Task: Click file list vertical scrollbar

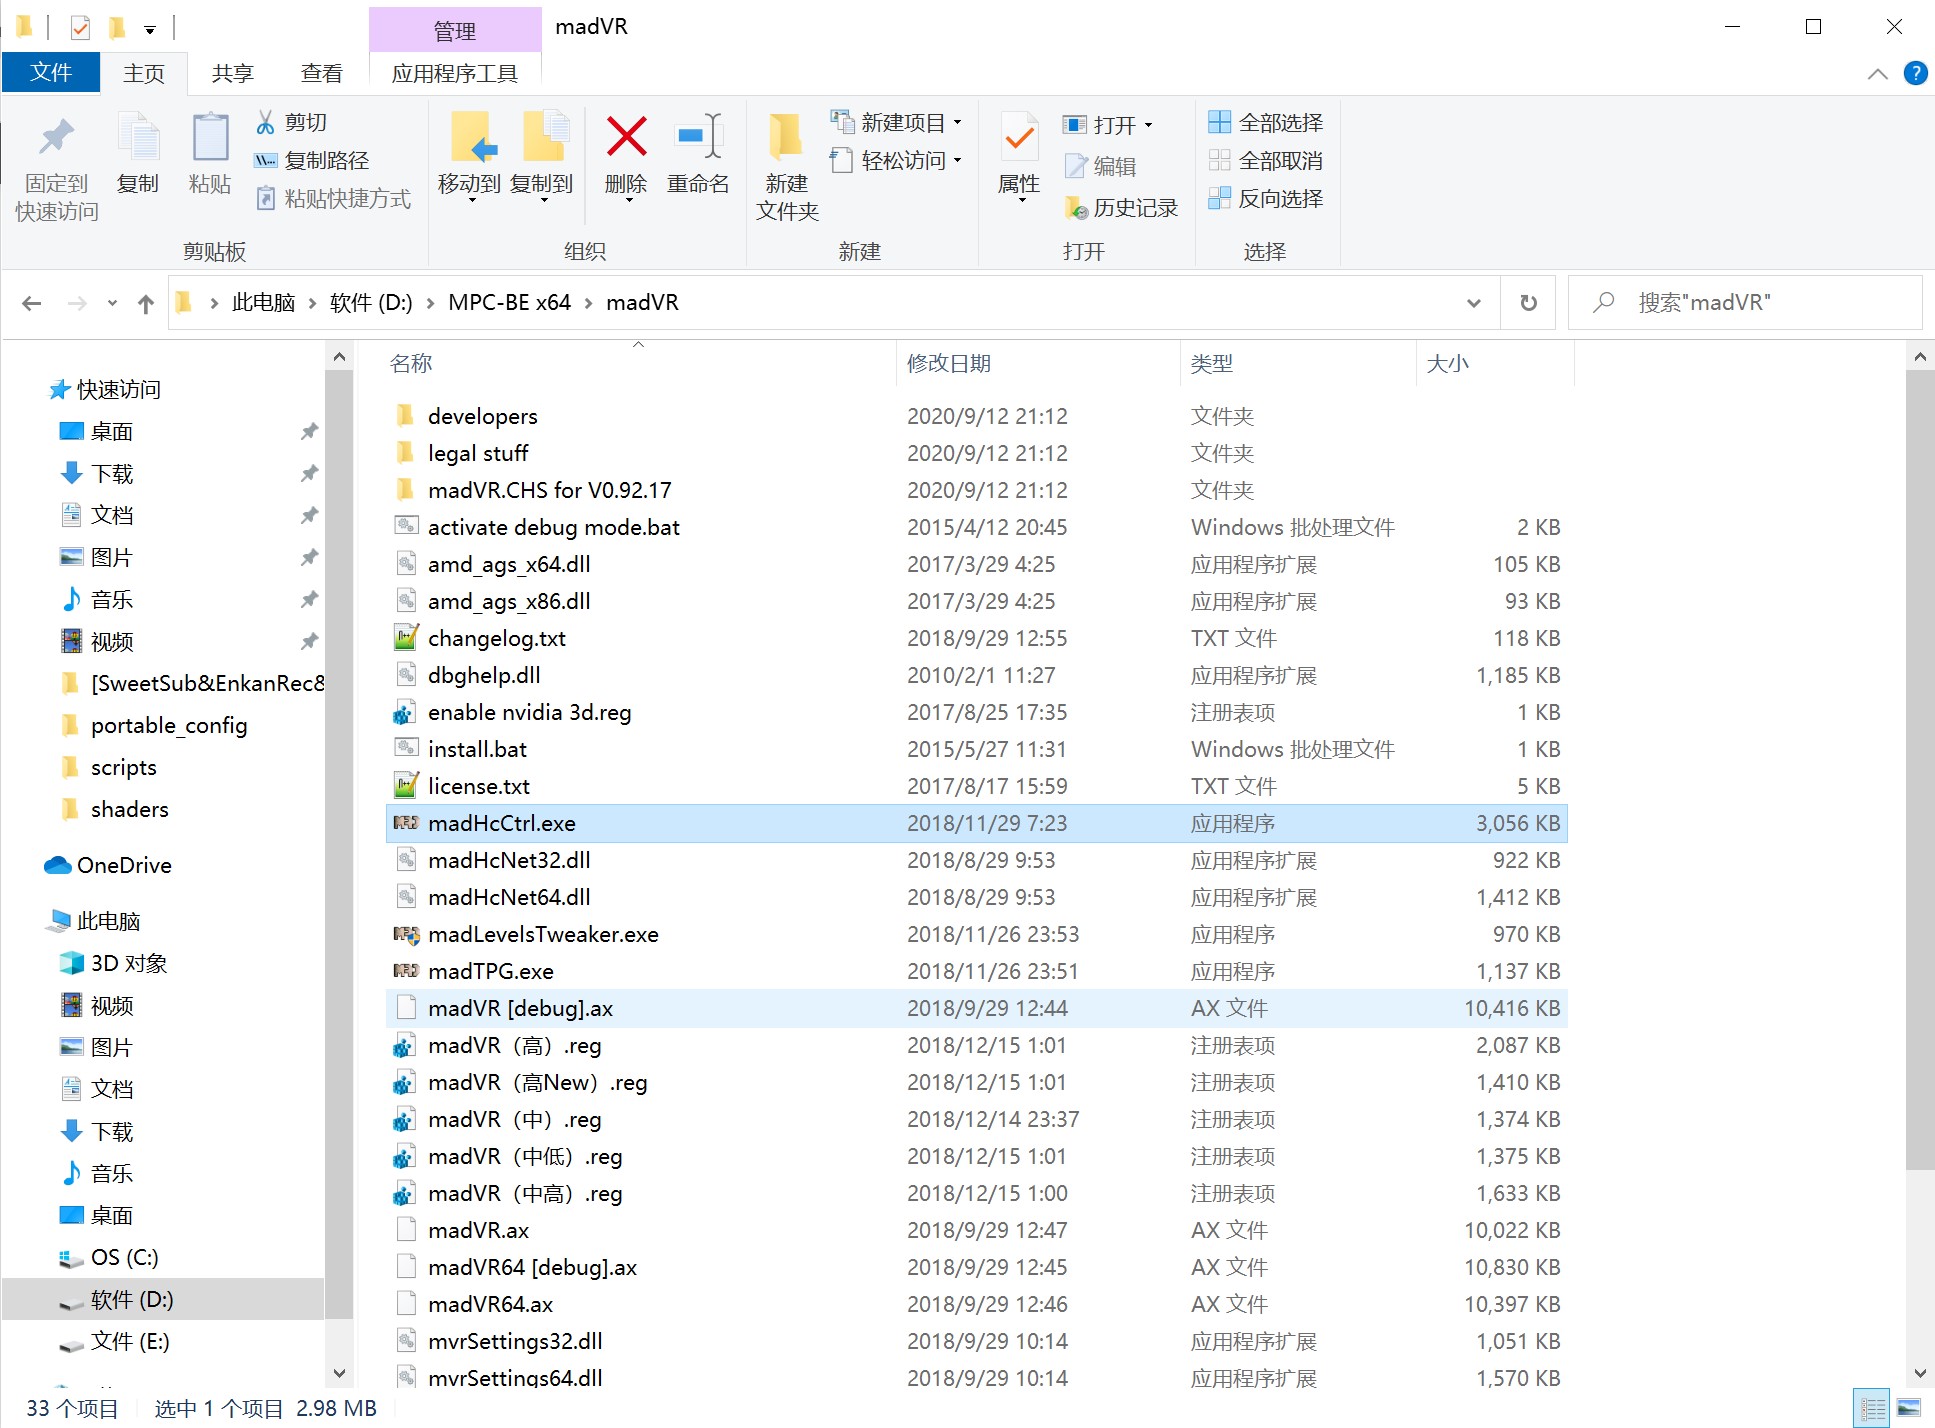Action: coord(1919,770)
